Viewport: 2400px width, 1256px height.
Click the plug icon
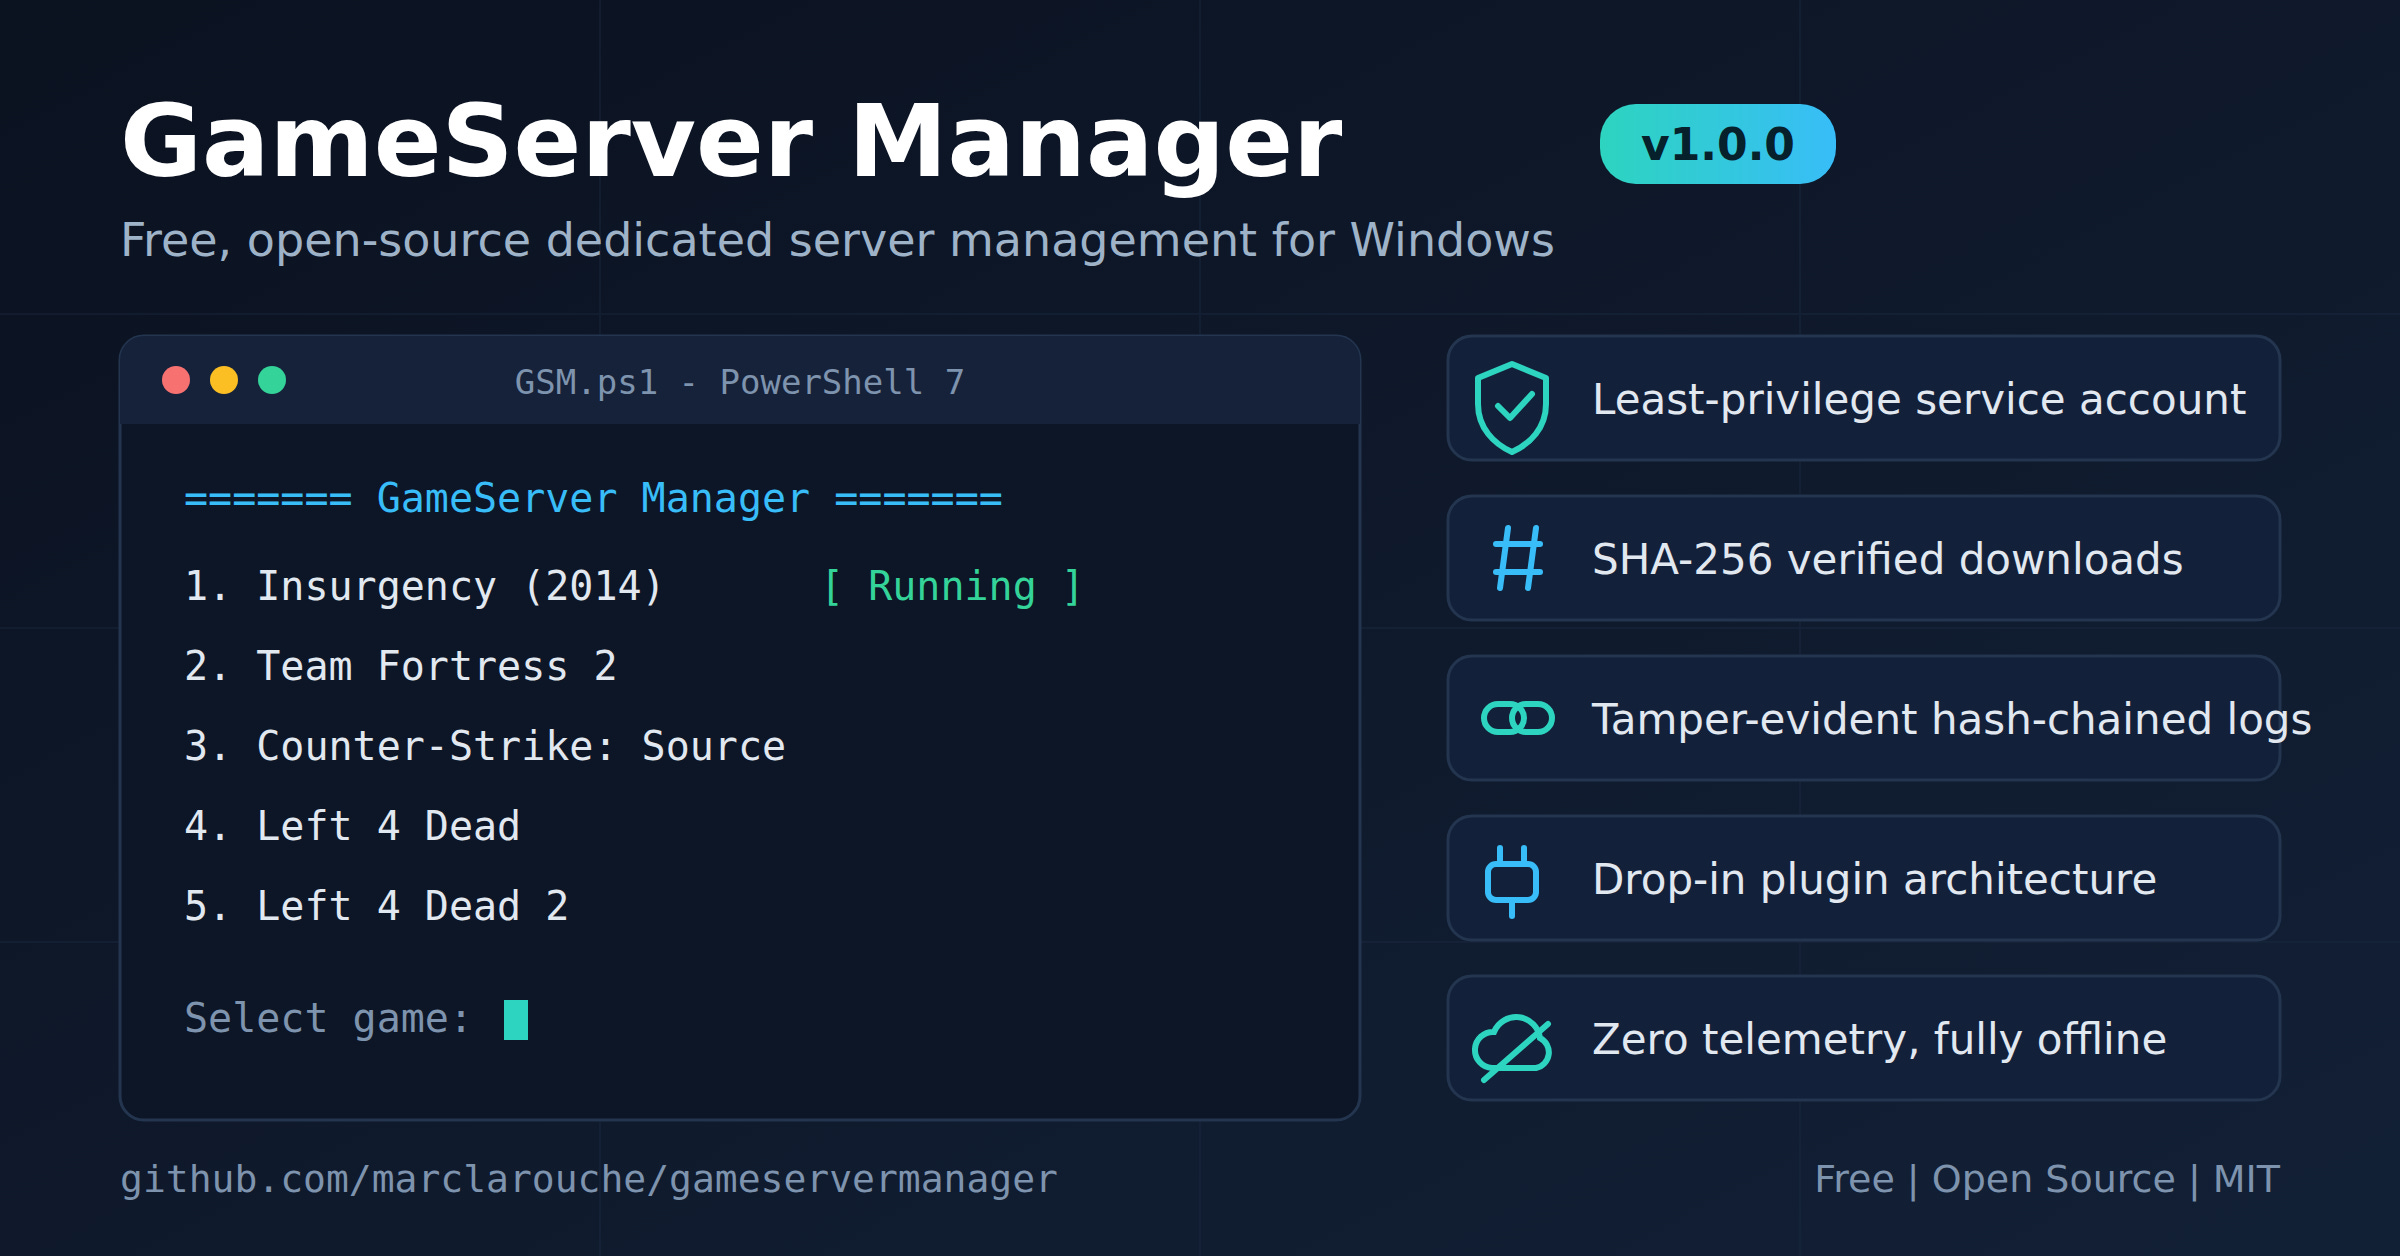(1512, 881)
